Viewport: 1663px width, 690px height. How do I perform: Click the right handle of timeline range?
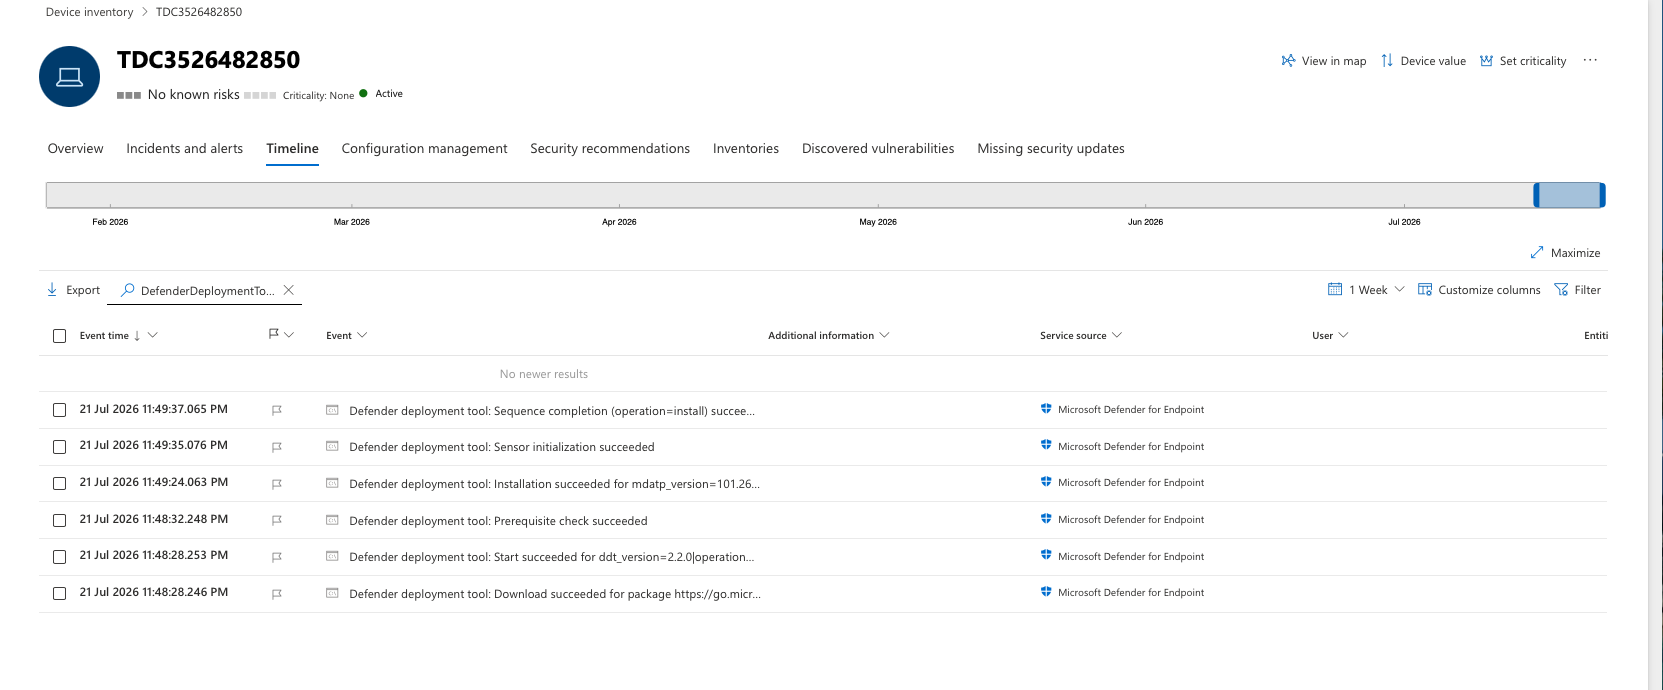tap(1602, 195)
